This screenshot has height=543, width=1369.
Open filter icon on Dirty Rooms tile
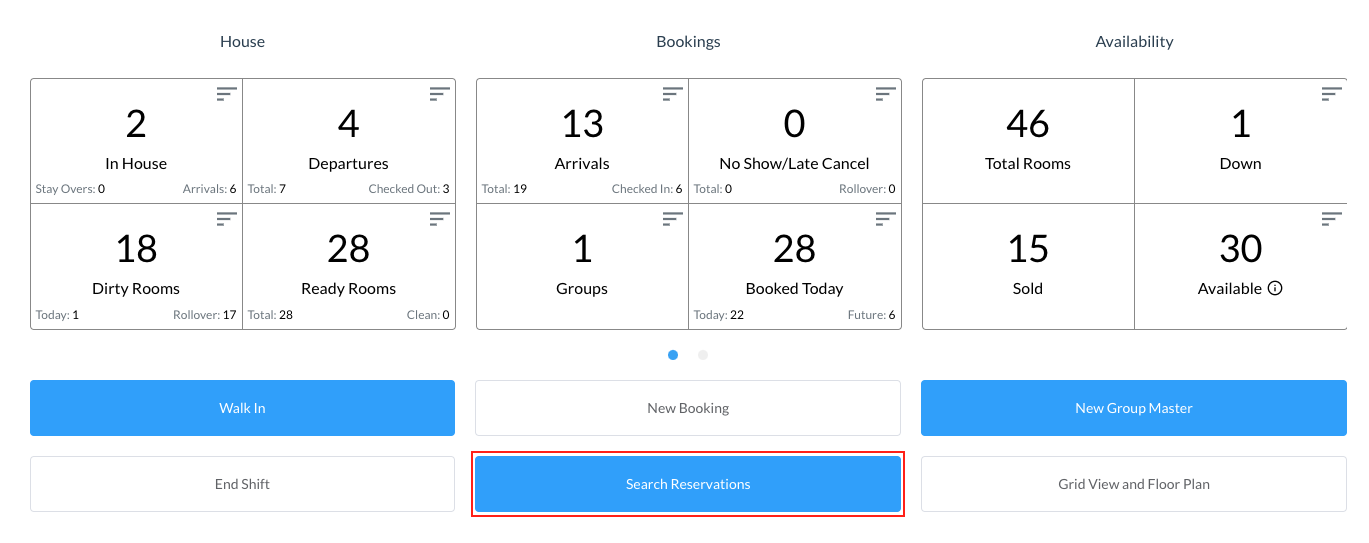[227, 218]
